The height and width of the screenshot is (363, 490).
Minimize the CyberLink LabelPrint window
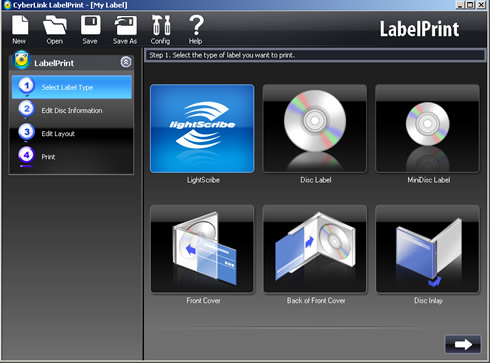460,5
